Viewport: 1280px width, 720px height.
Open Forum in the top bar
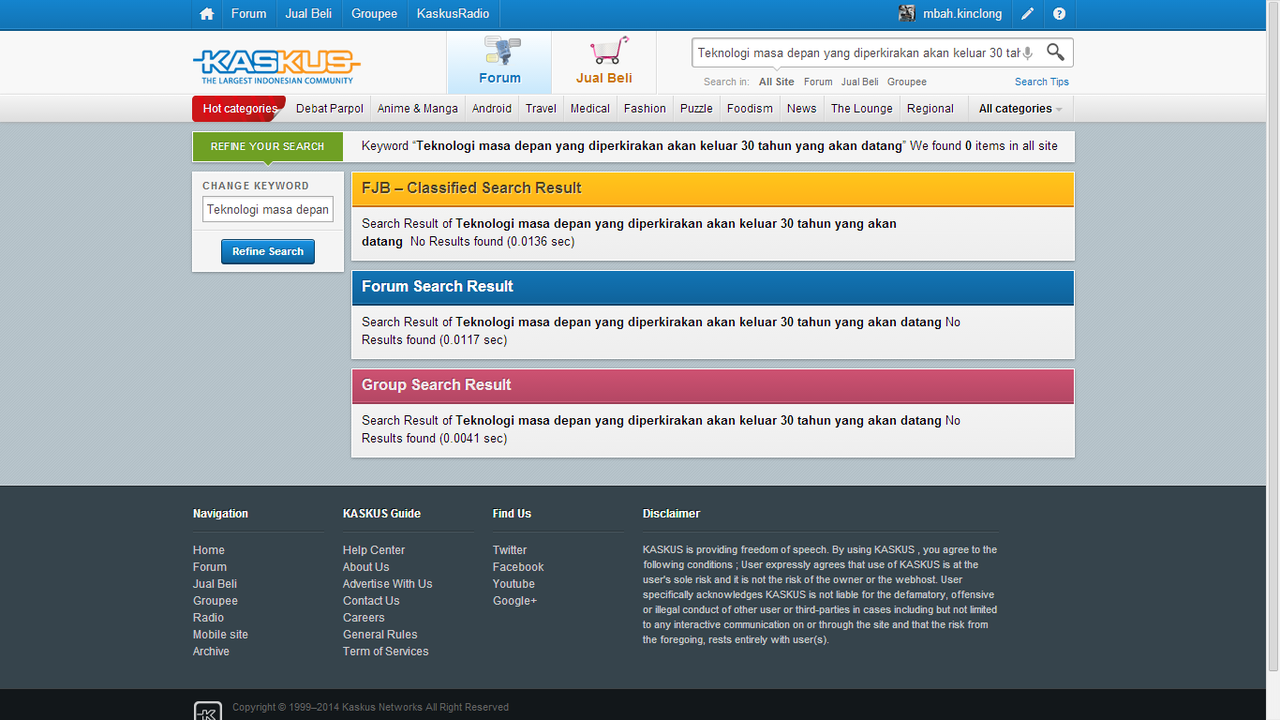(249, 14)
